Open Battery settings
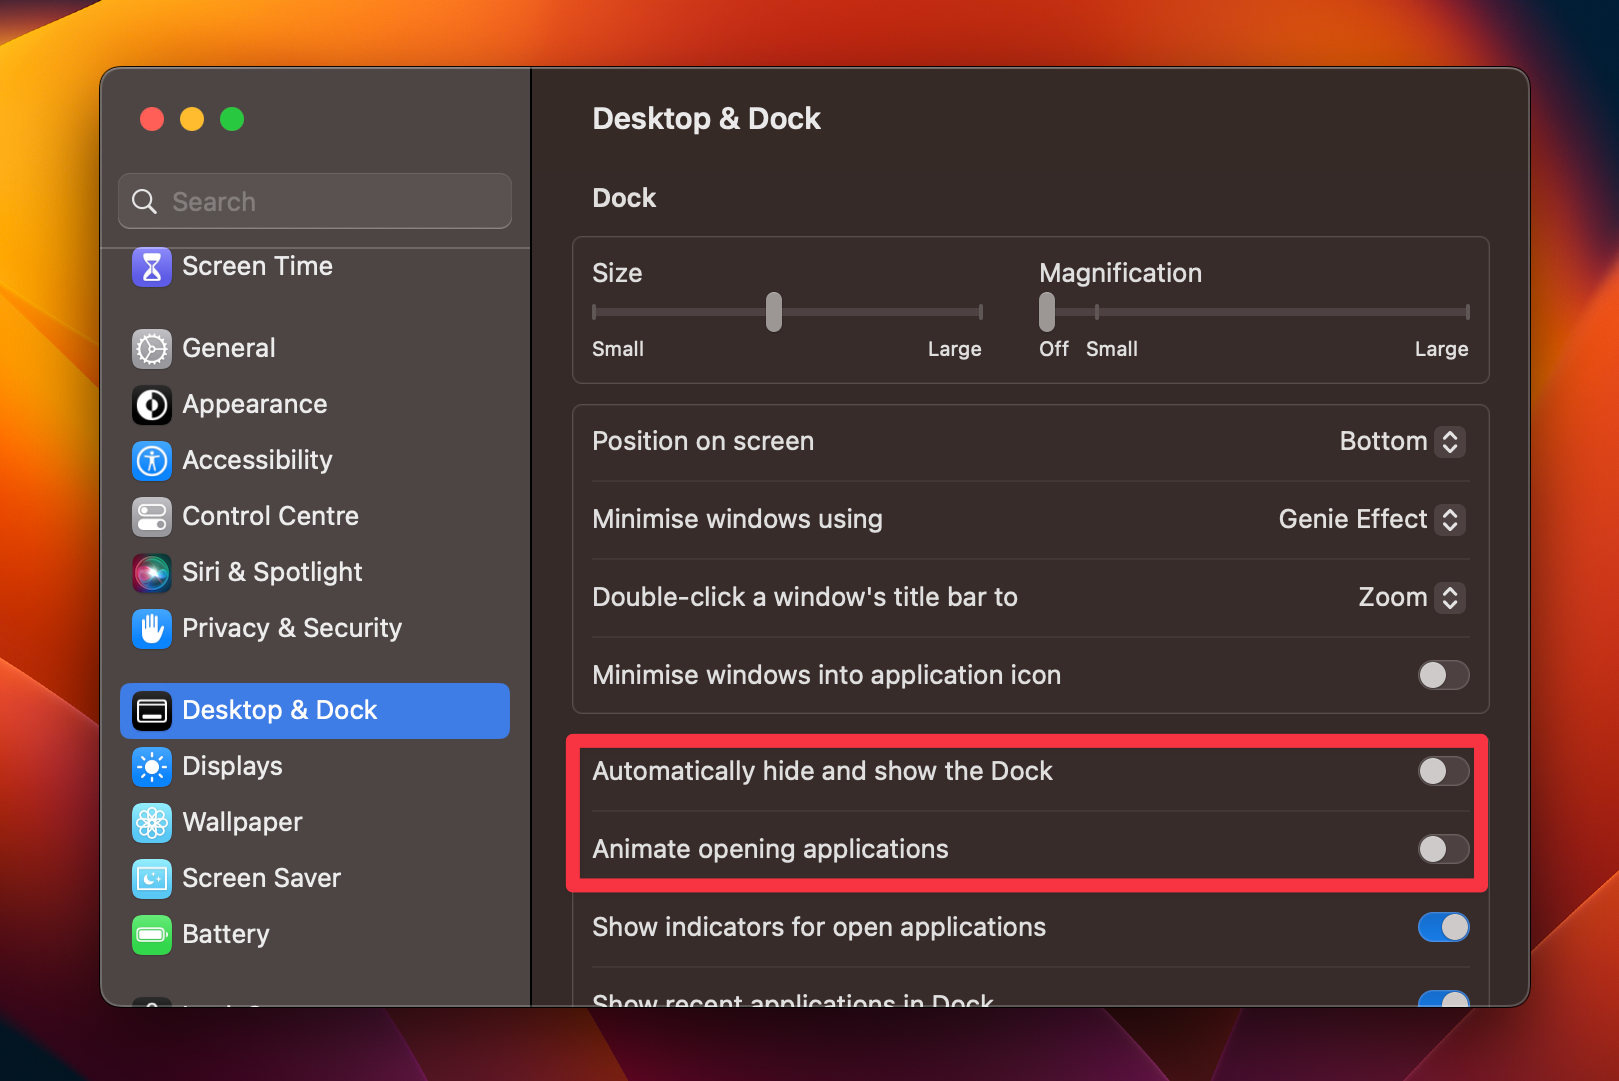Image resolution: width=1619 pixels, height=1081 pixels. 152,934
